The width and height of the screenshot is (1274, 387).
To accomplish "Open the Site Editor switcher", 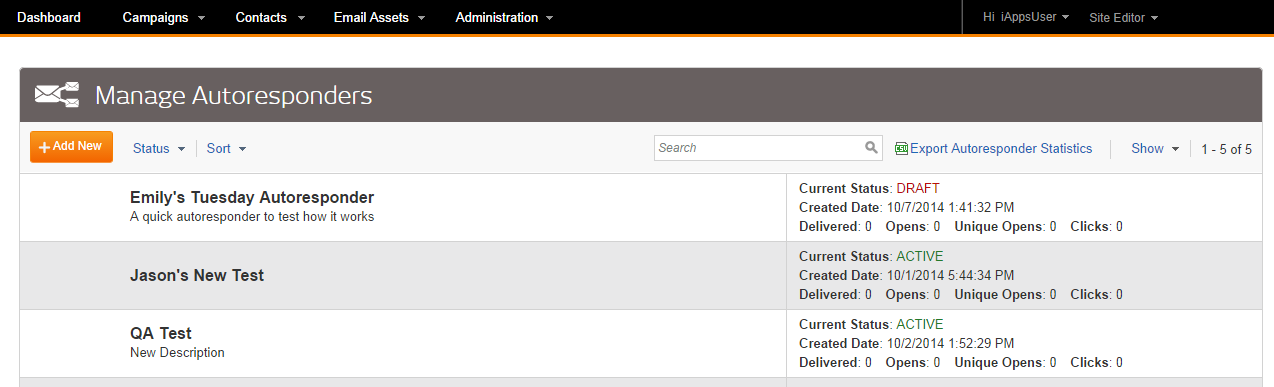I will point(1123,17).
